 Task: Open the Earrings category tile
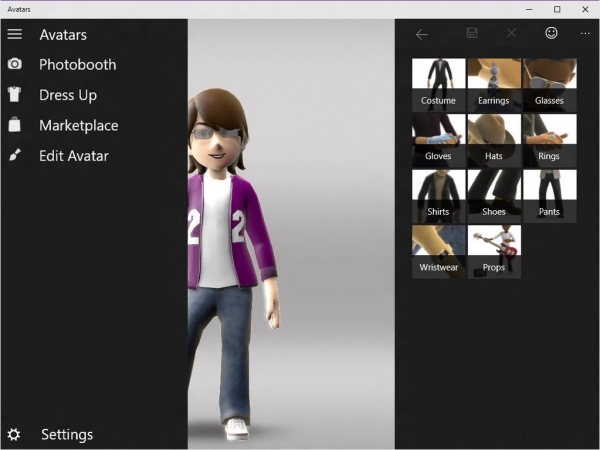pos(494,85)
